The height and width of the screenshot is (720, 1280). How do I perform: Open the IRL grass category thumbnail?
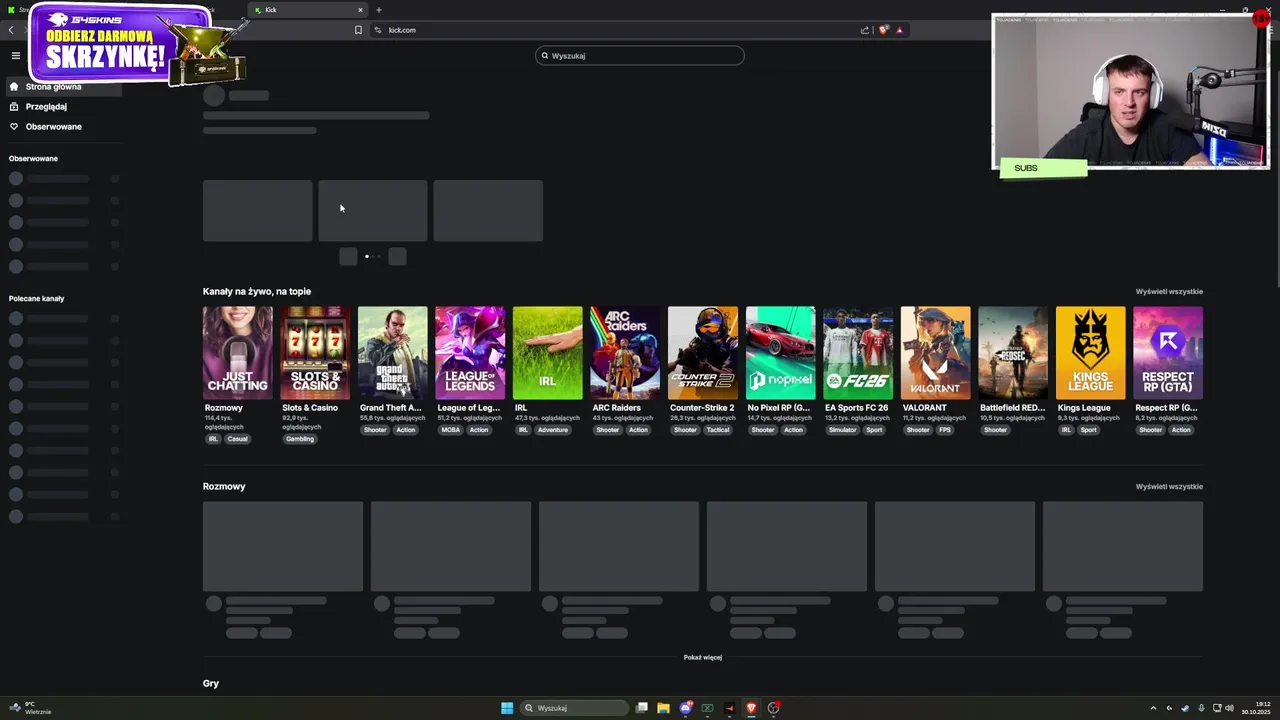click(547, 353)
